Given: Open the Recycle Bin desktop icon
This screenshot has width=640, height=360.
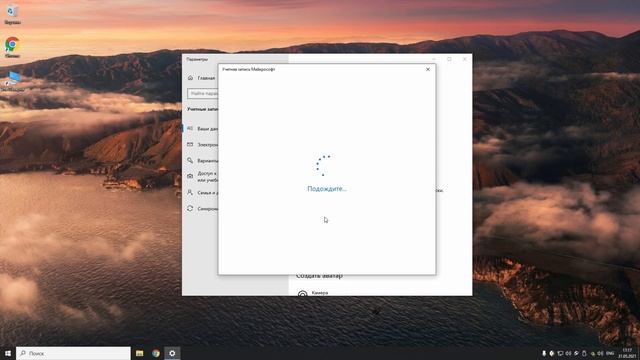Looking at the screenshot, I should pyautogui.click(x=12, y=14).
